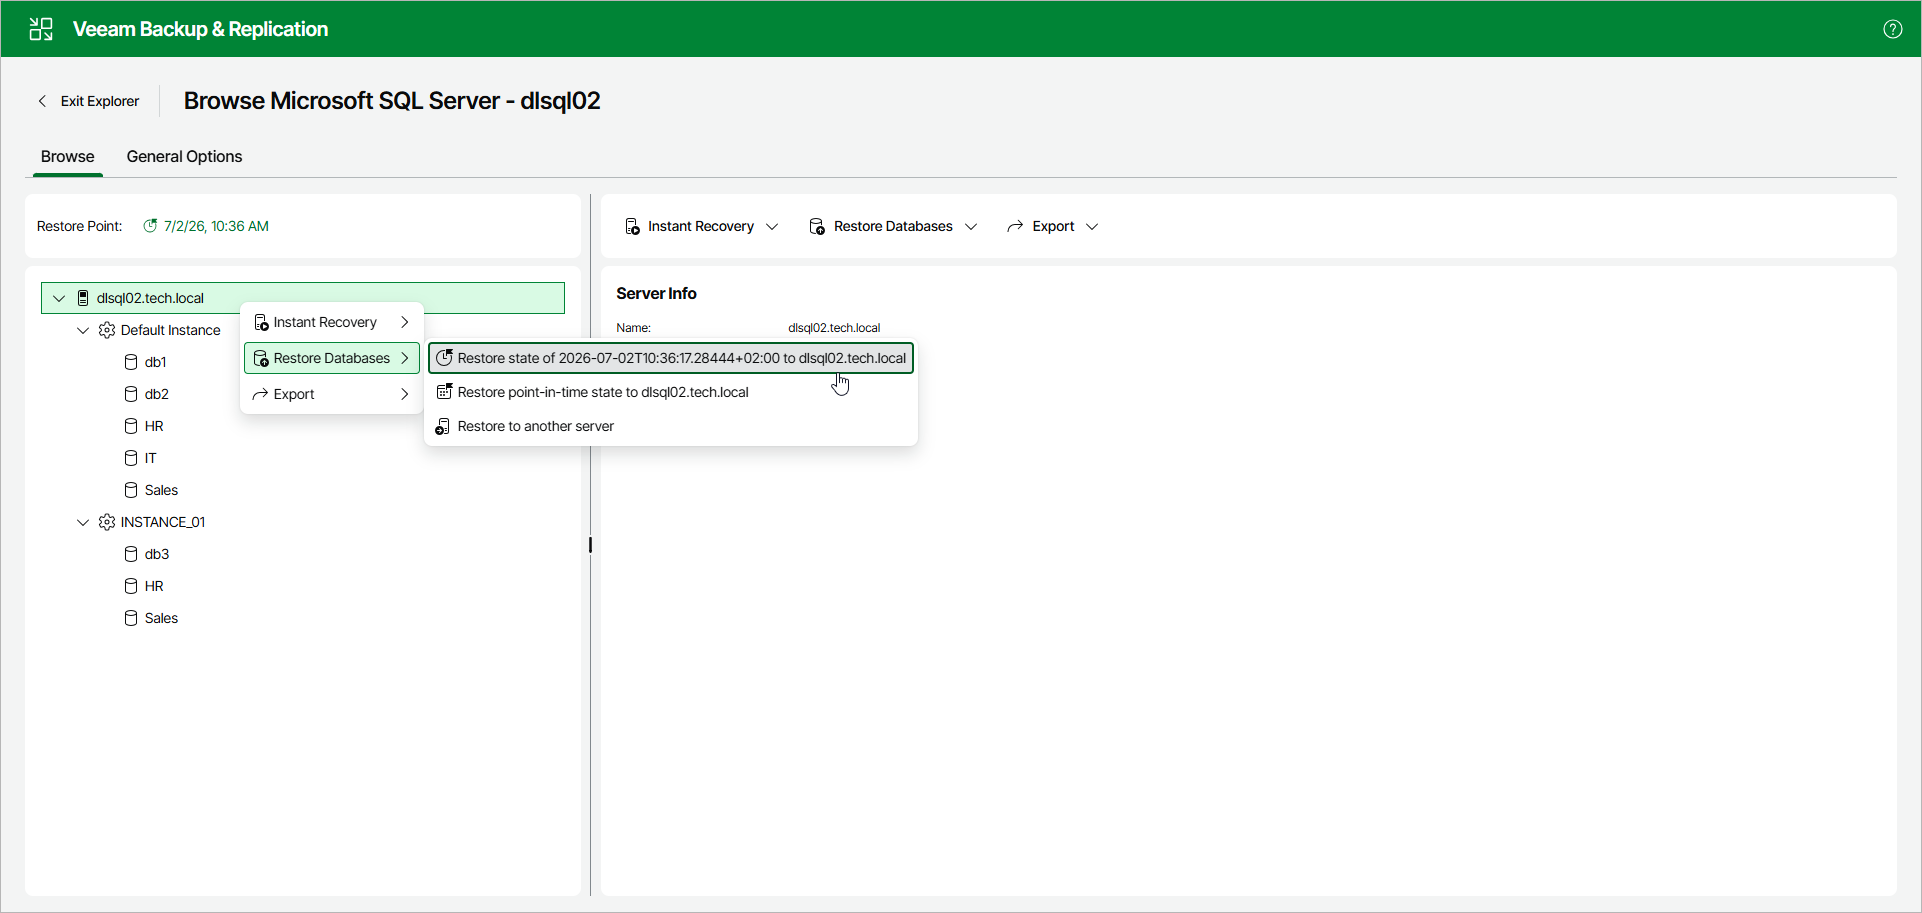Click the db1 database icon

point(131,362)
